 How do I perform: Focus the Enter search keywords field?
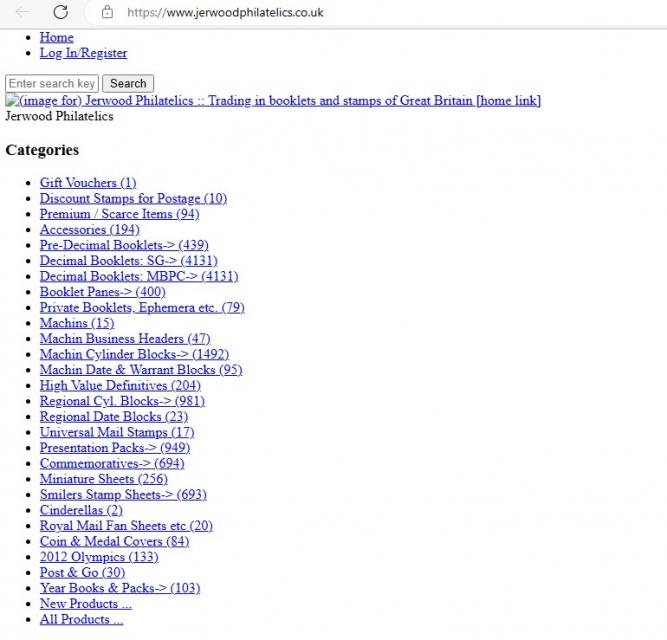(52, 83)
